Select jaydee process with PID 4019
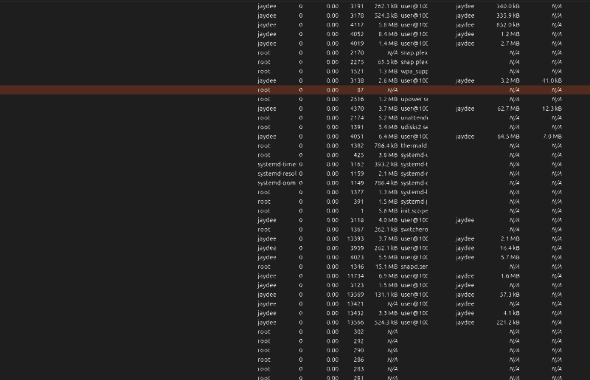 295,43
